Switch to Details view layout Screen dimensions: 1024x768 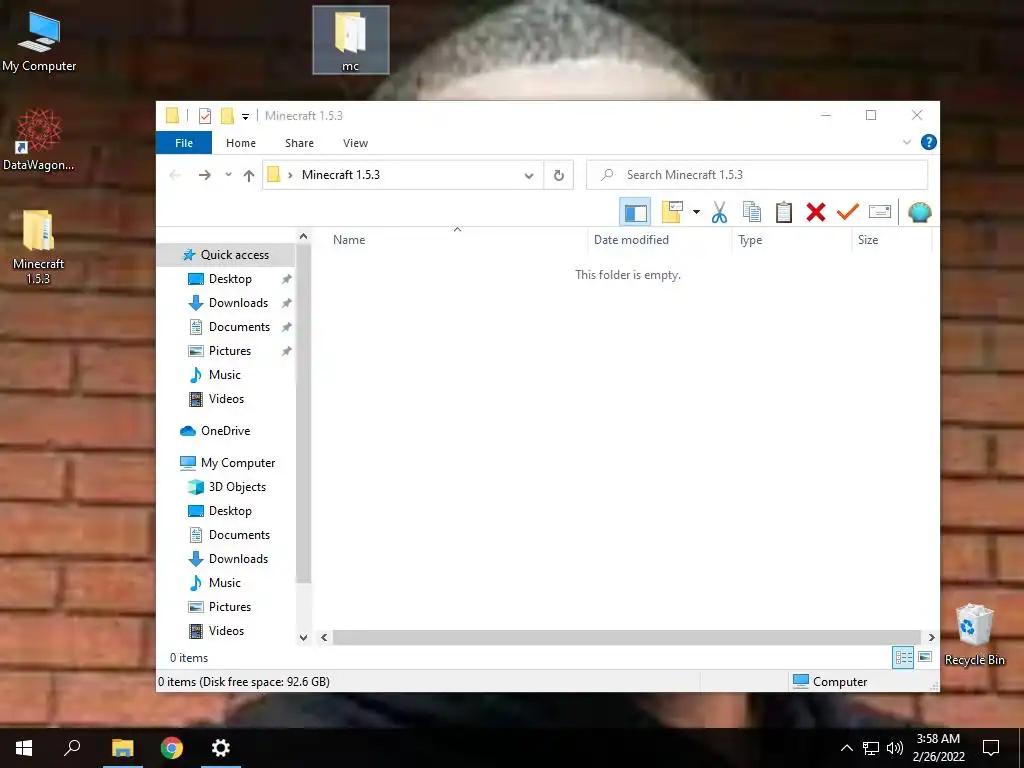[x=903, y=658]
